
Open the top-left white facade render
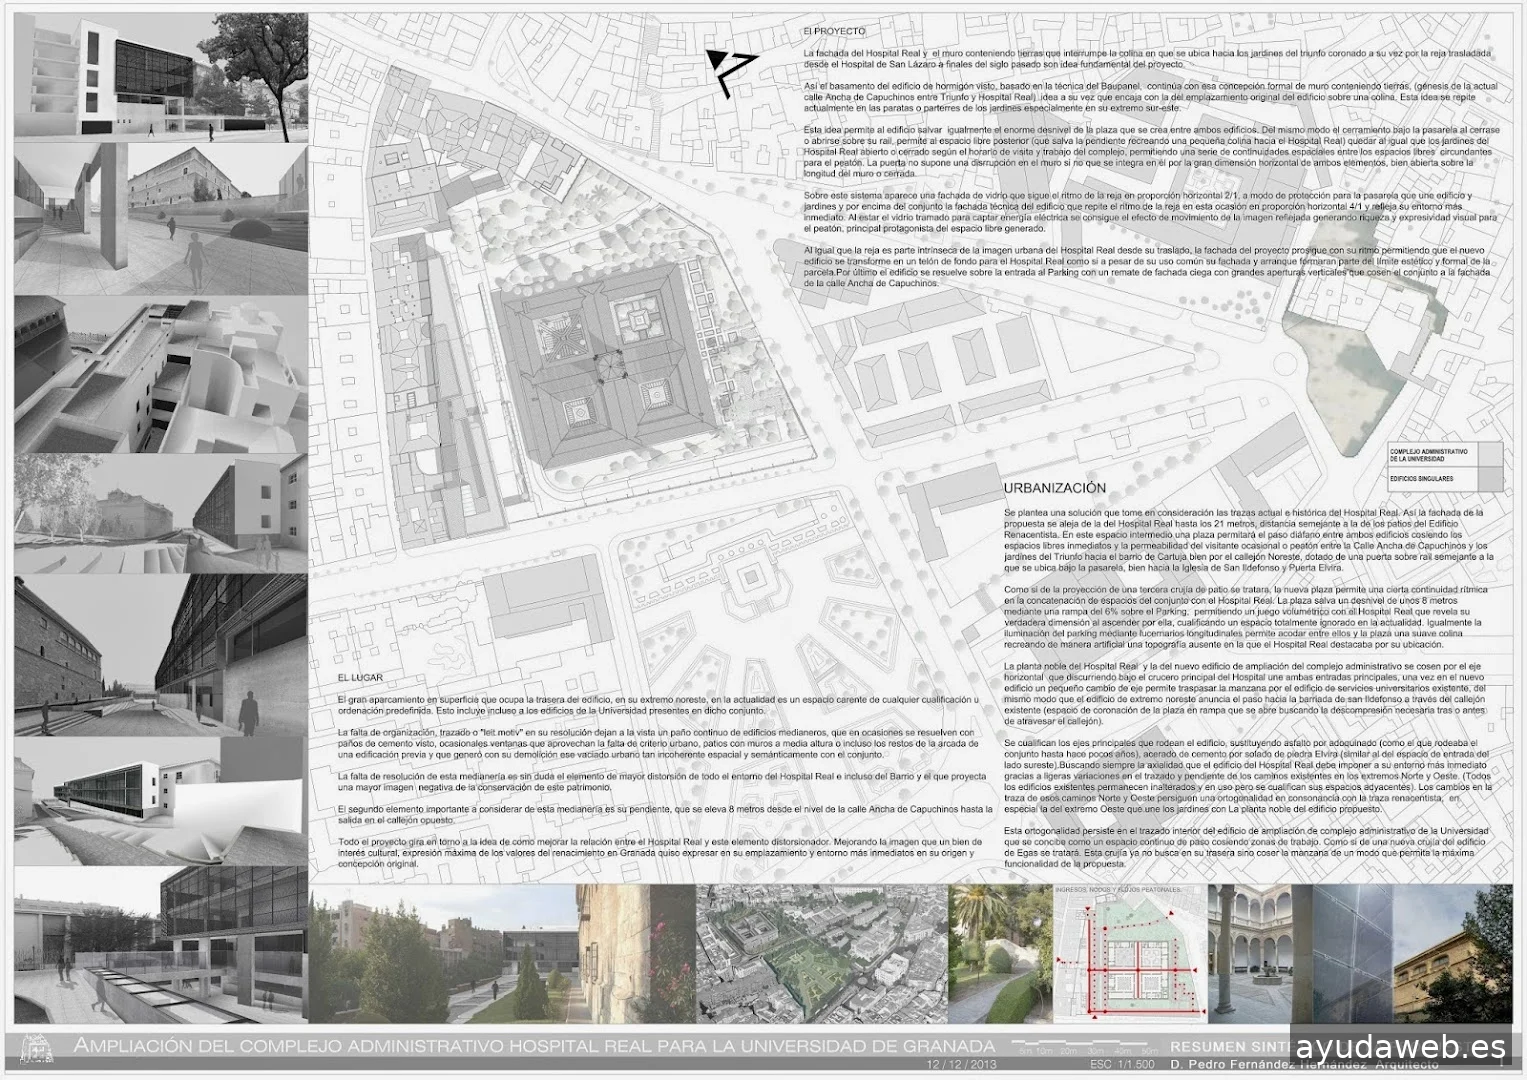(160, 77)
